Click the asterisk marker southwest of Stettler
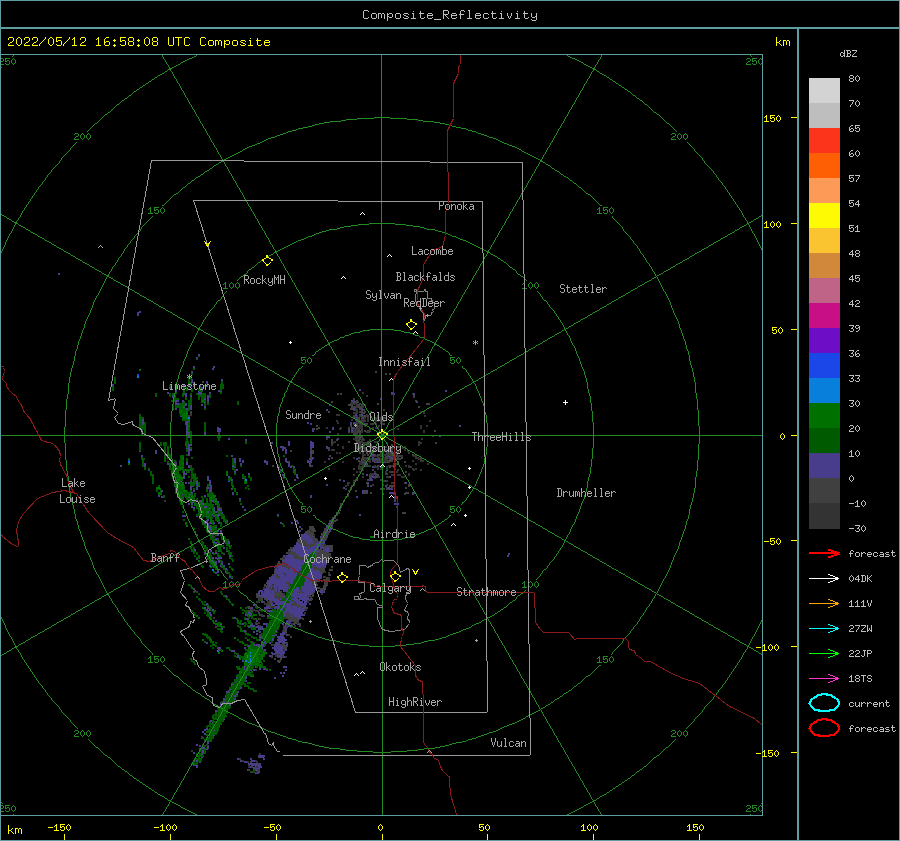Viewport: 900px width, 841px height. 475,343
